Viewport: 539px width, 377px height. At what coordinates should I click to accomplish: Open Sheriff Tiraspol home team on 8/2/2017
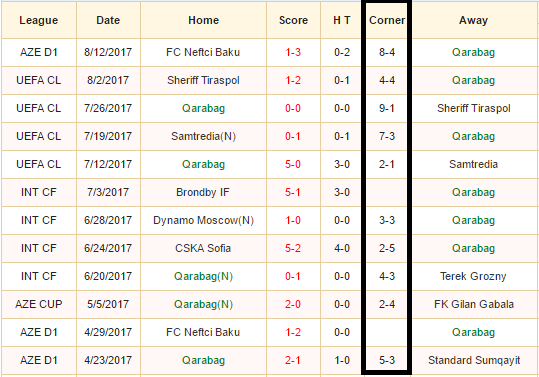click(203, 80)
